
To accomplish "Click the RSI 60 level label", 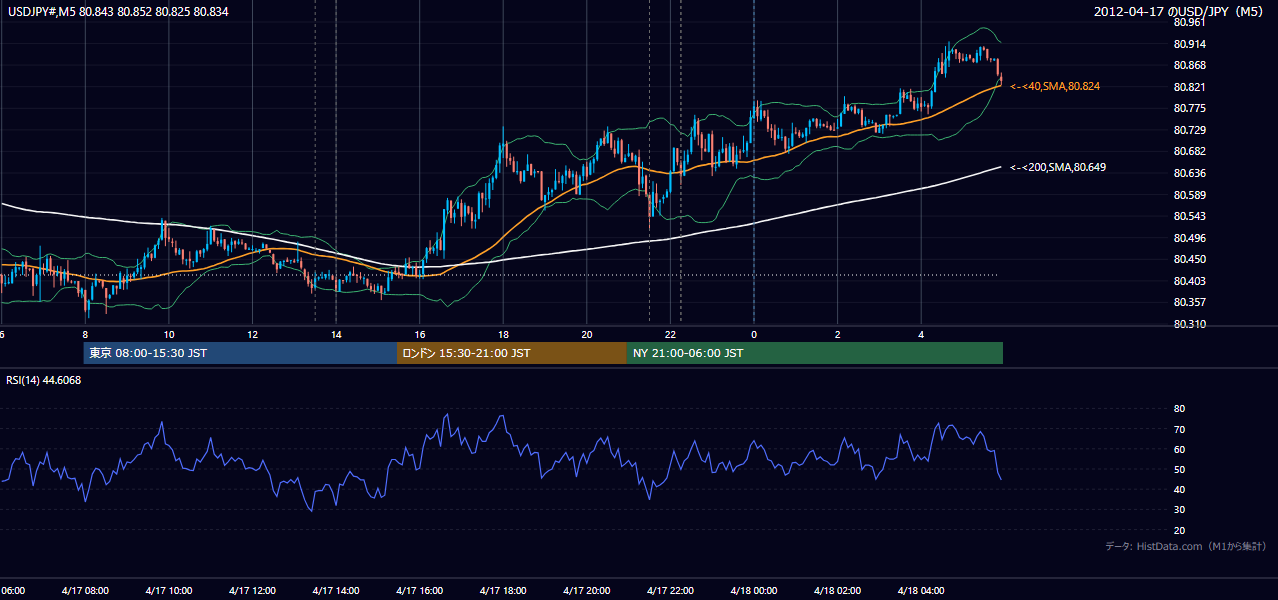I will [1179, 449].
